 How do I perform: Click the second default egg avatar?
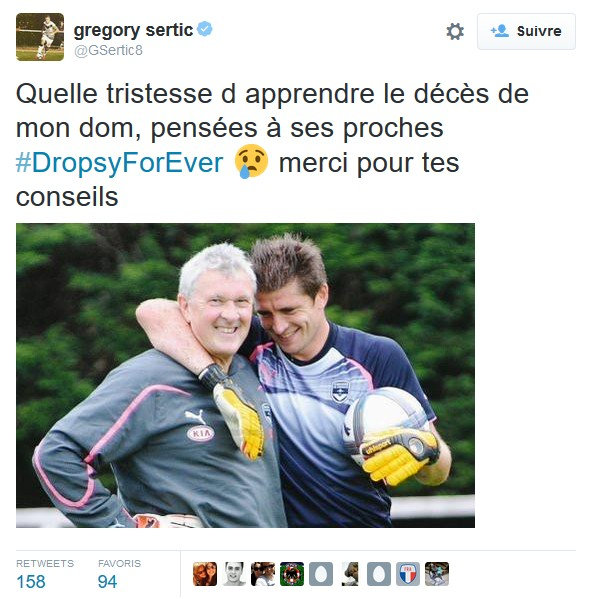coord(379,574)
